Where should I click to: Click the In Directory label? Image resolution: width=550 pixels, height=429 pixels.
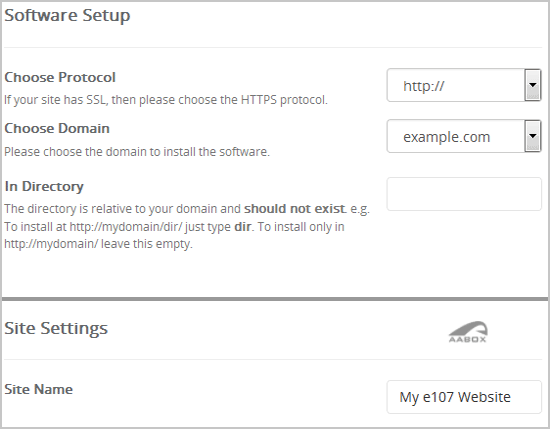[44, 186]
